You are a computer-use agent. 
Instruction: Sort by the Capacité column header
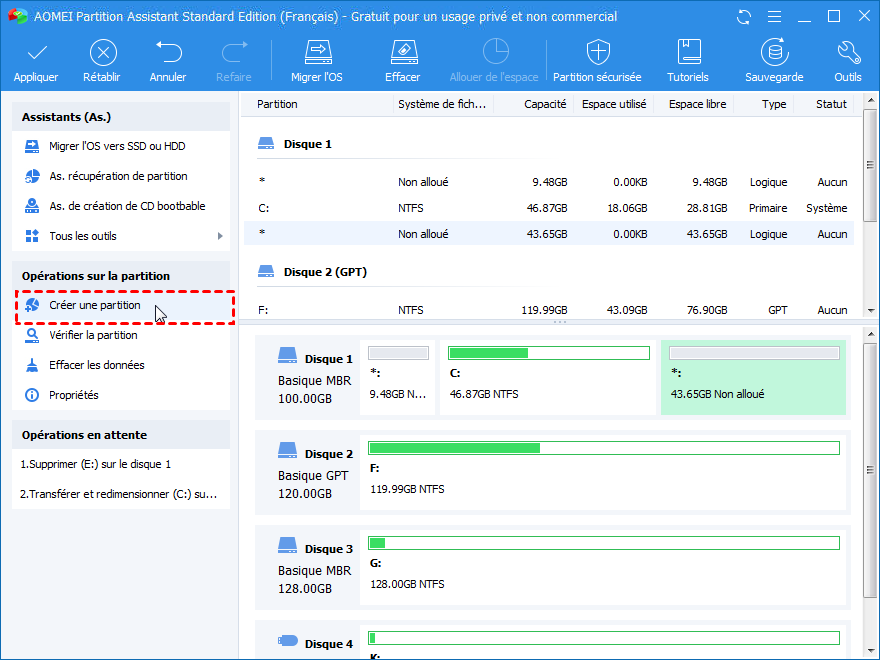[x=545, y=104]
